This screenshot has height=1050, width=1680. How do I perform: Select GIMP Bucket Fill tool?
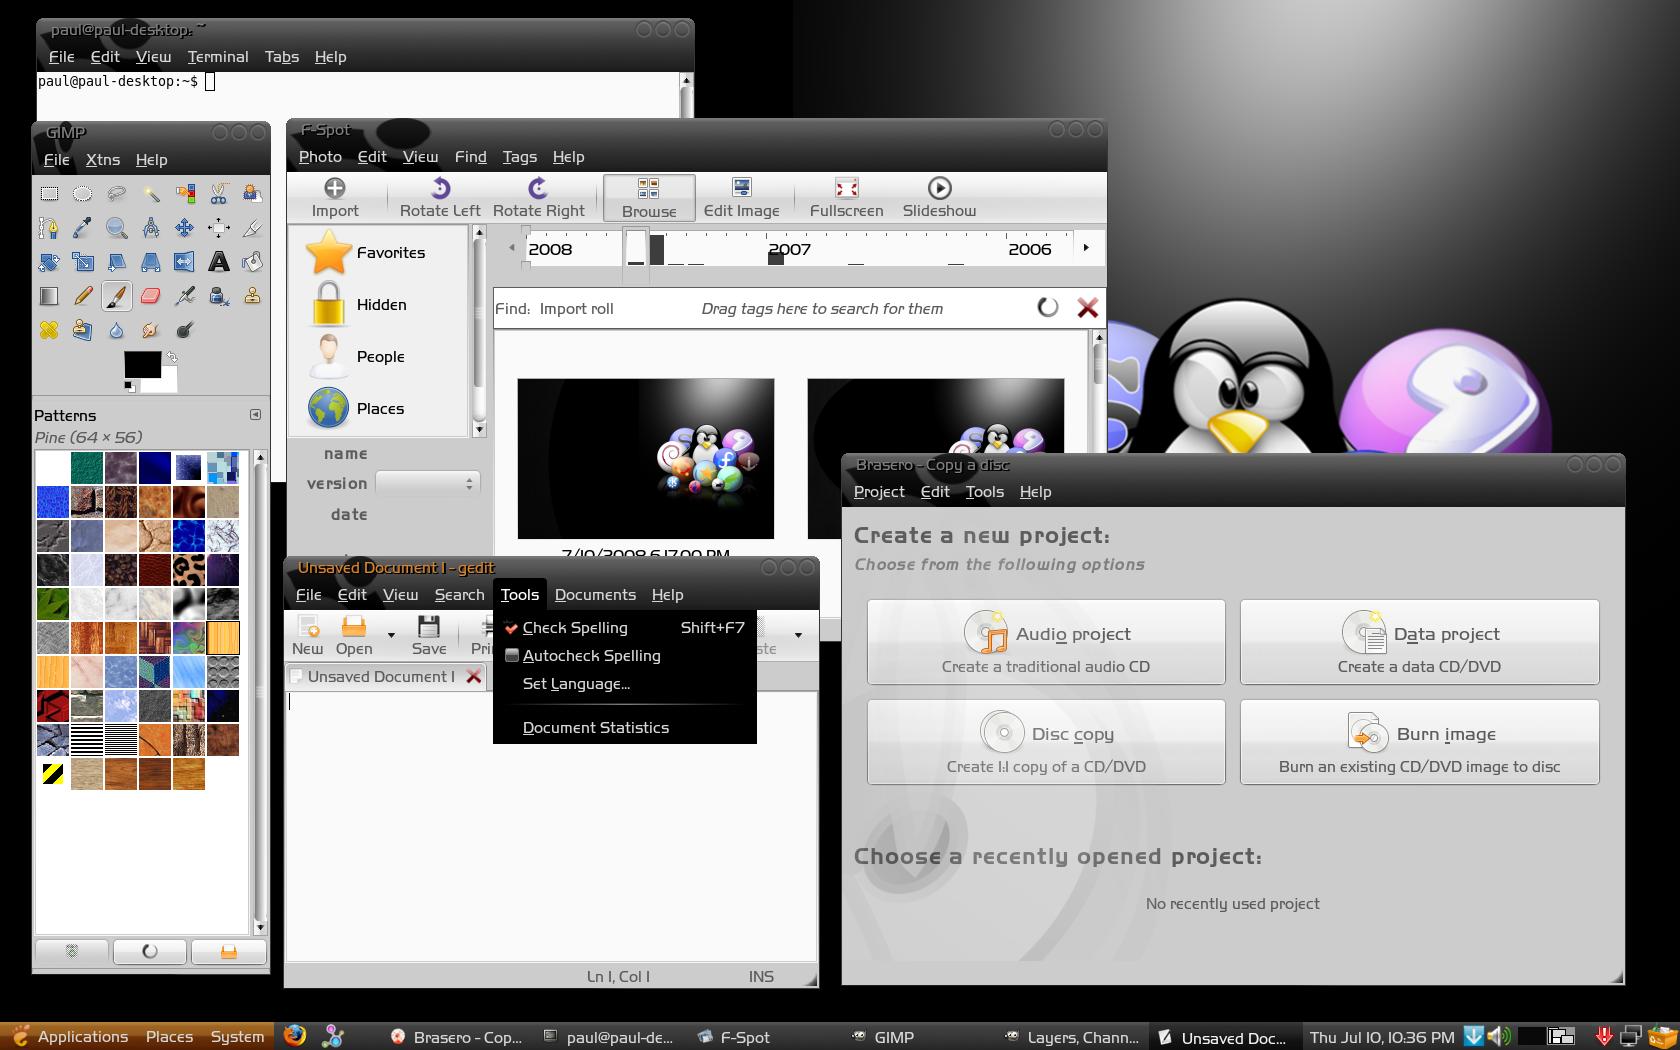point(253,262)
